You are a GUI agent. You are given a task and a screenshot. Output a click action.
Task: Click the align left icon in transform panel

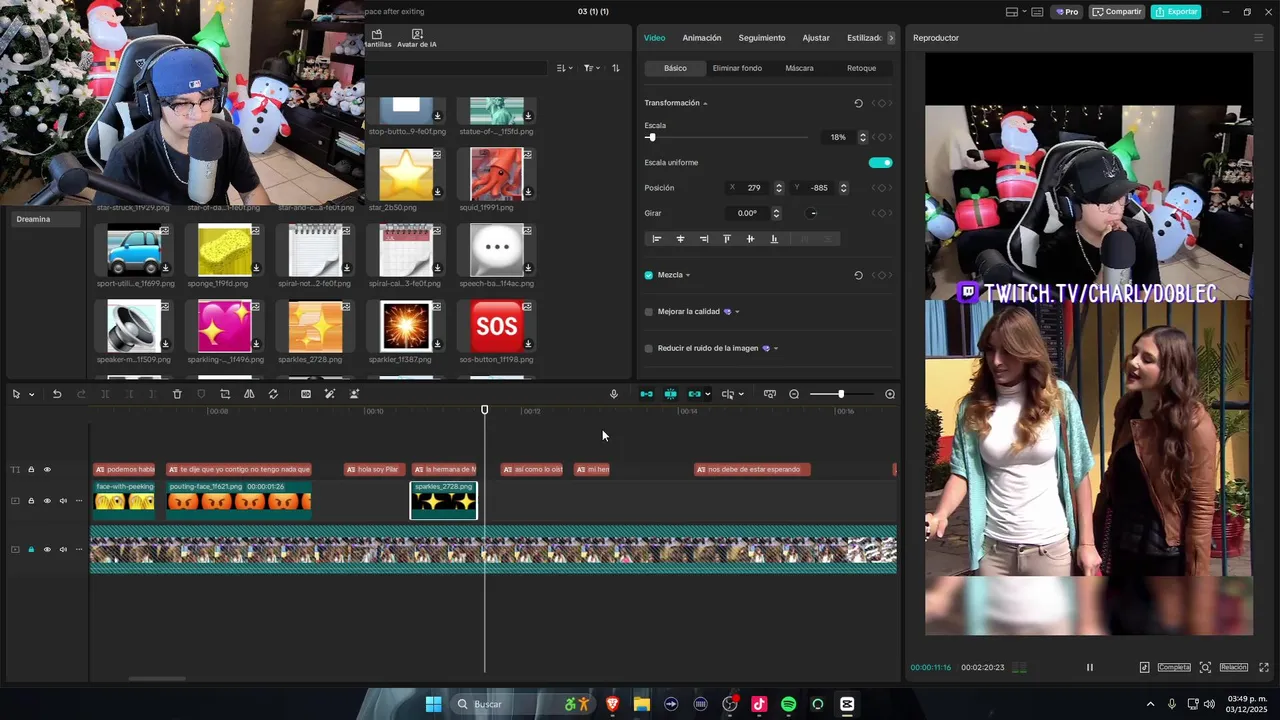click(657, 239)
